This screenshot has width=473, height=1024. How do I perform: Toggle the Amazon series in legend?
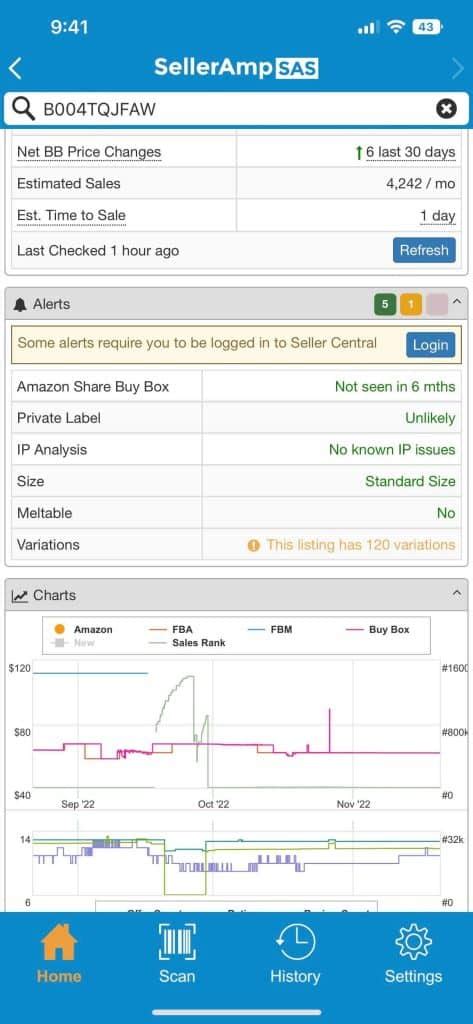pos(82,630)
